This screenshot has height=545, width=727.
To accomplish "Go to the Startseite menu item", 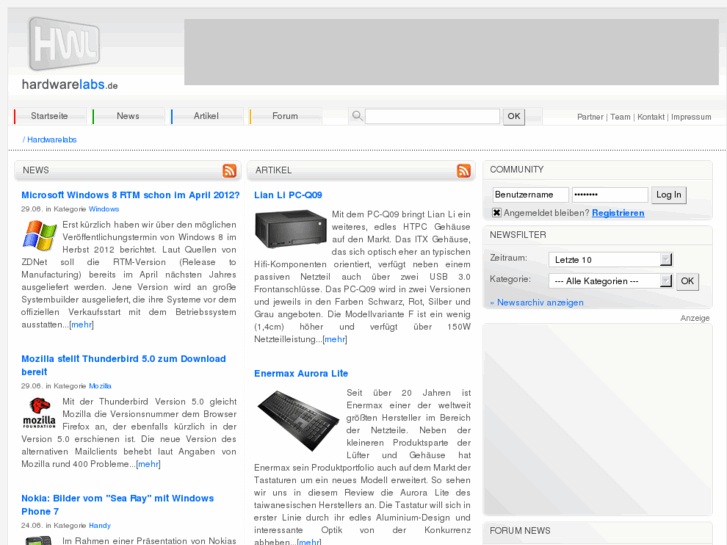I will pos(50,116).
